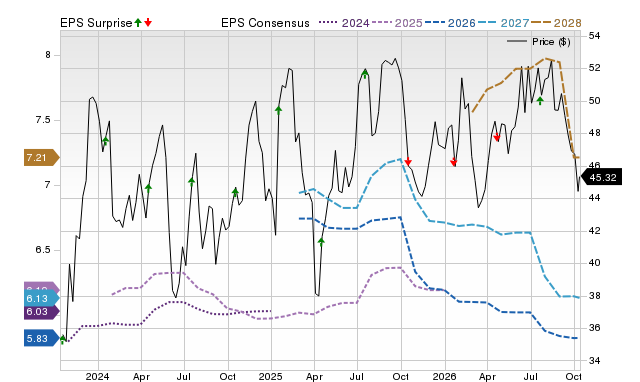Screen dimensions: 640x382
Task: Click the EPS Surprise legend label
Action: (x=96, y=23)
